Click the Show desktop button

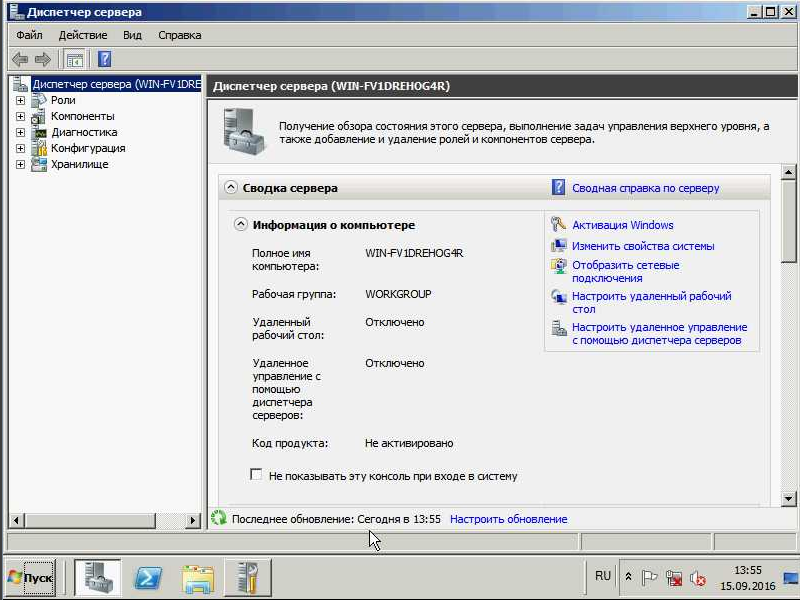click(791, 578)
